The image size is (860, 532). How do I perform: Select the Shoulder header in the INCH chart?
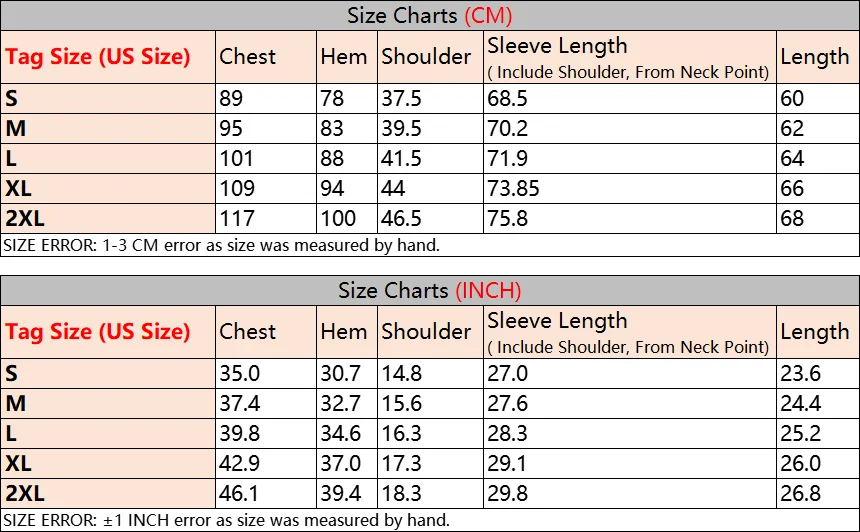coord(426,332)
